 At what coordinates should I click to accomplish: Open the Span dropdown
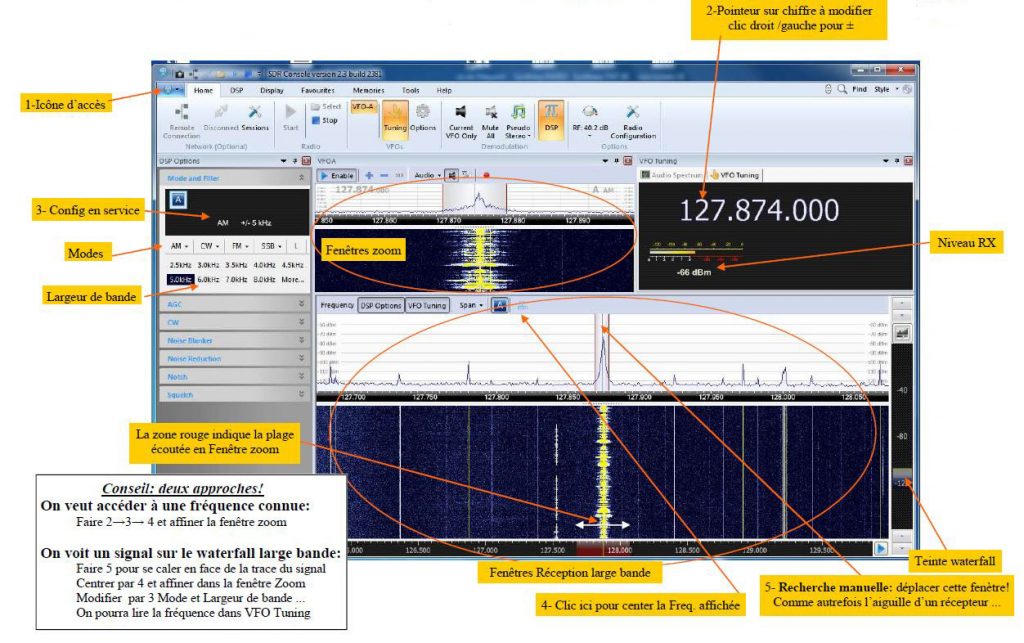click(471, 305)
